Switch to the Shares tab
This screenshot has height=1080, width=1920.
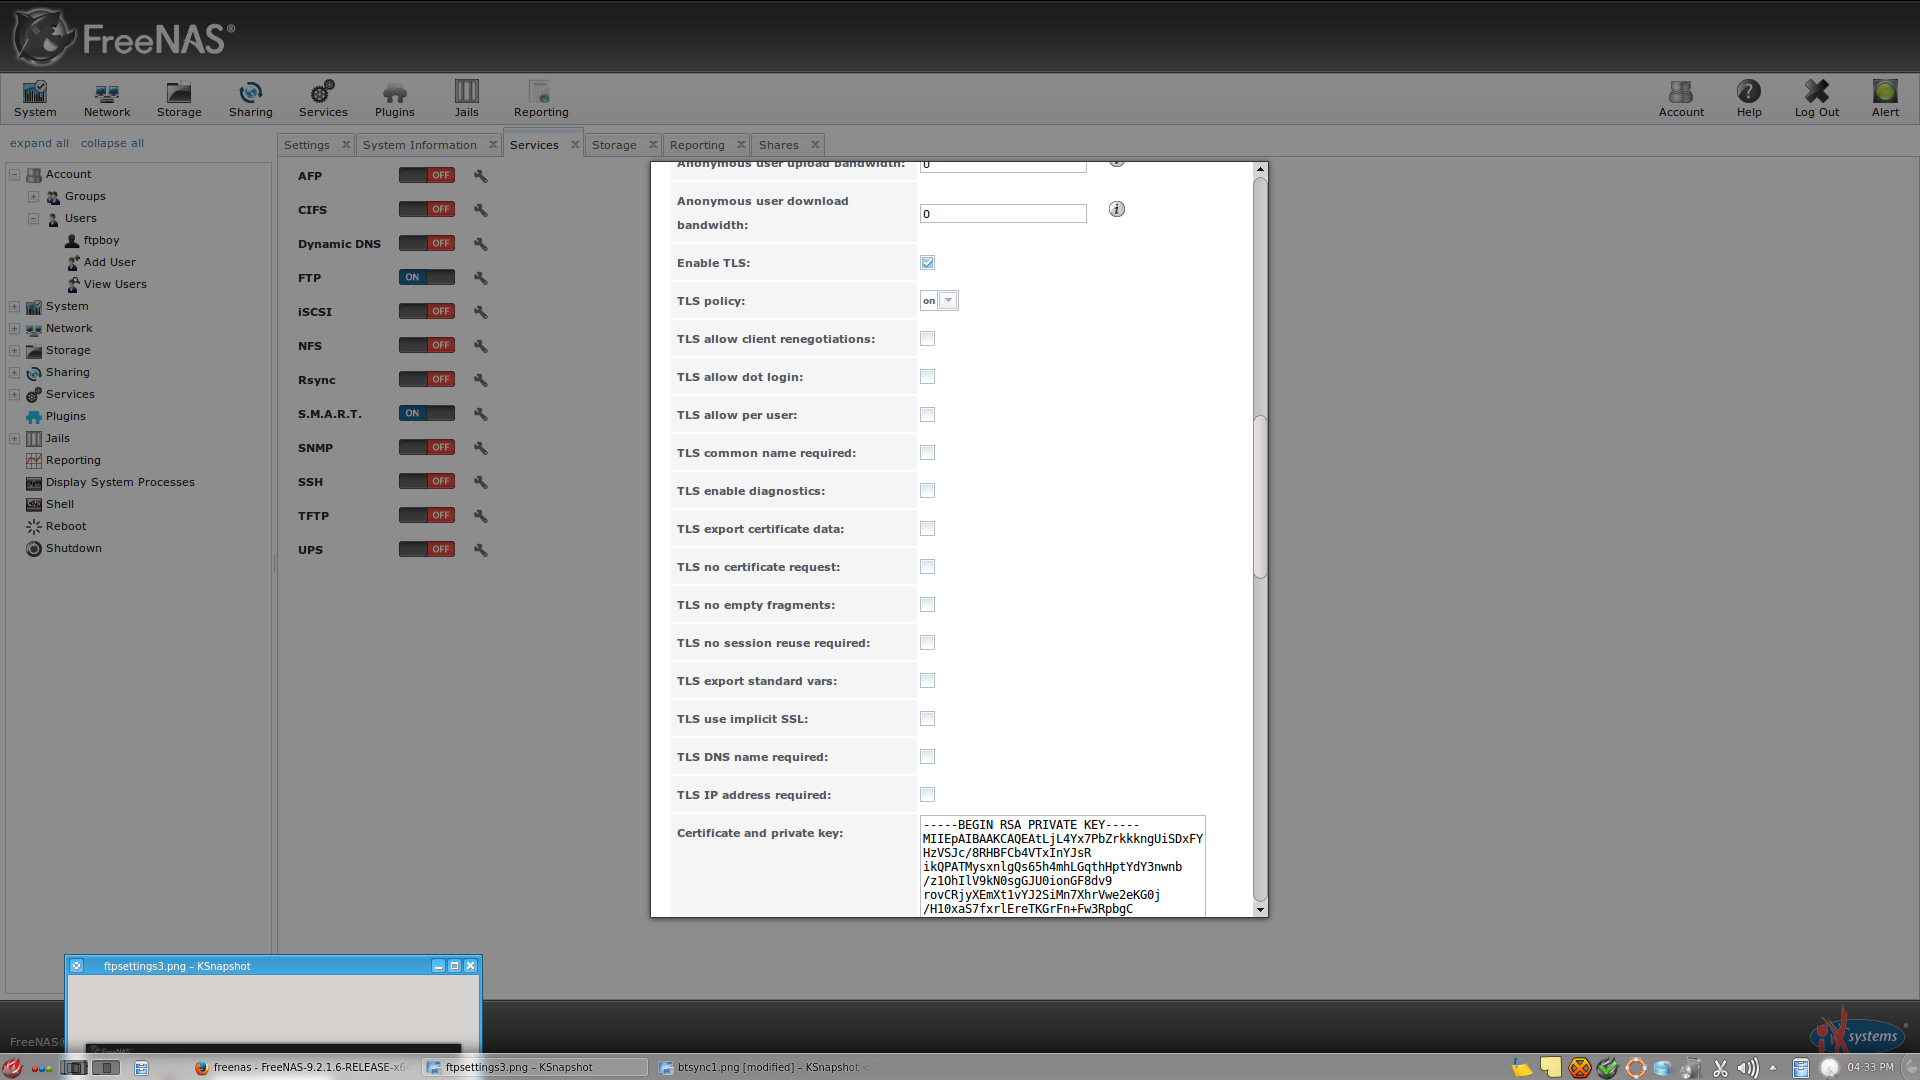[x=778, y=145]
